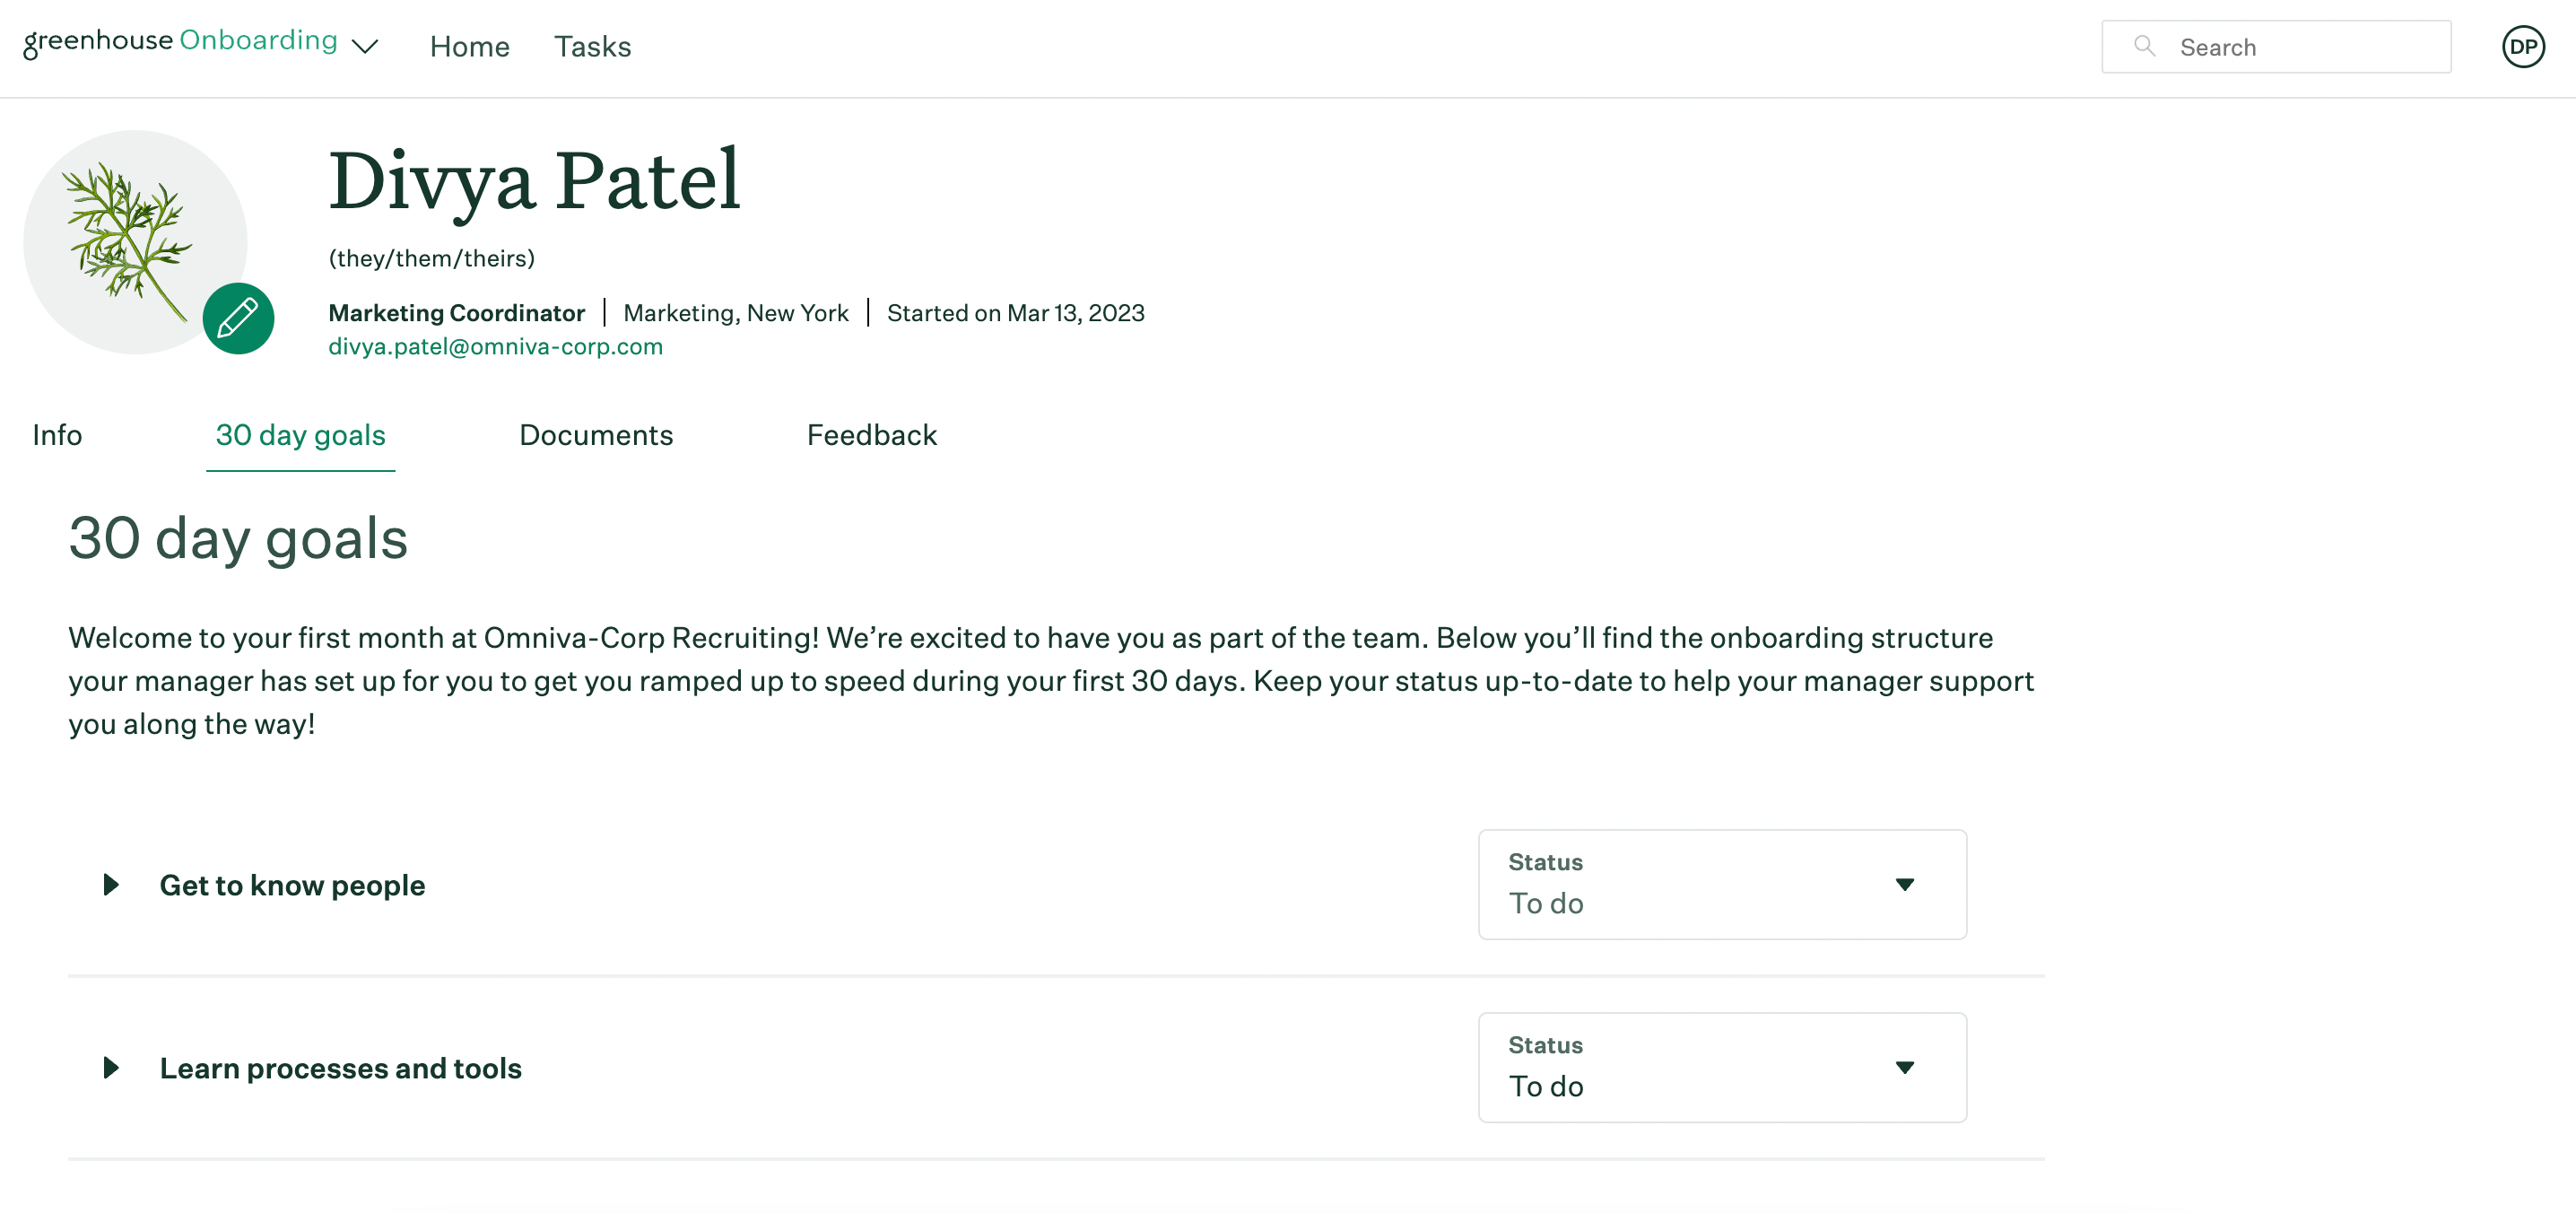Screen dimensions: 2576x1213
Task: Click the Feedback tab
Action: (x=871, y=435)
